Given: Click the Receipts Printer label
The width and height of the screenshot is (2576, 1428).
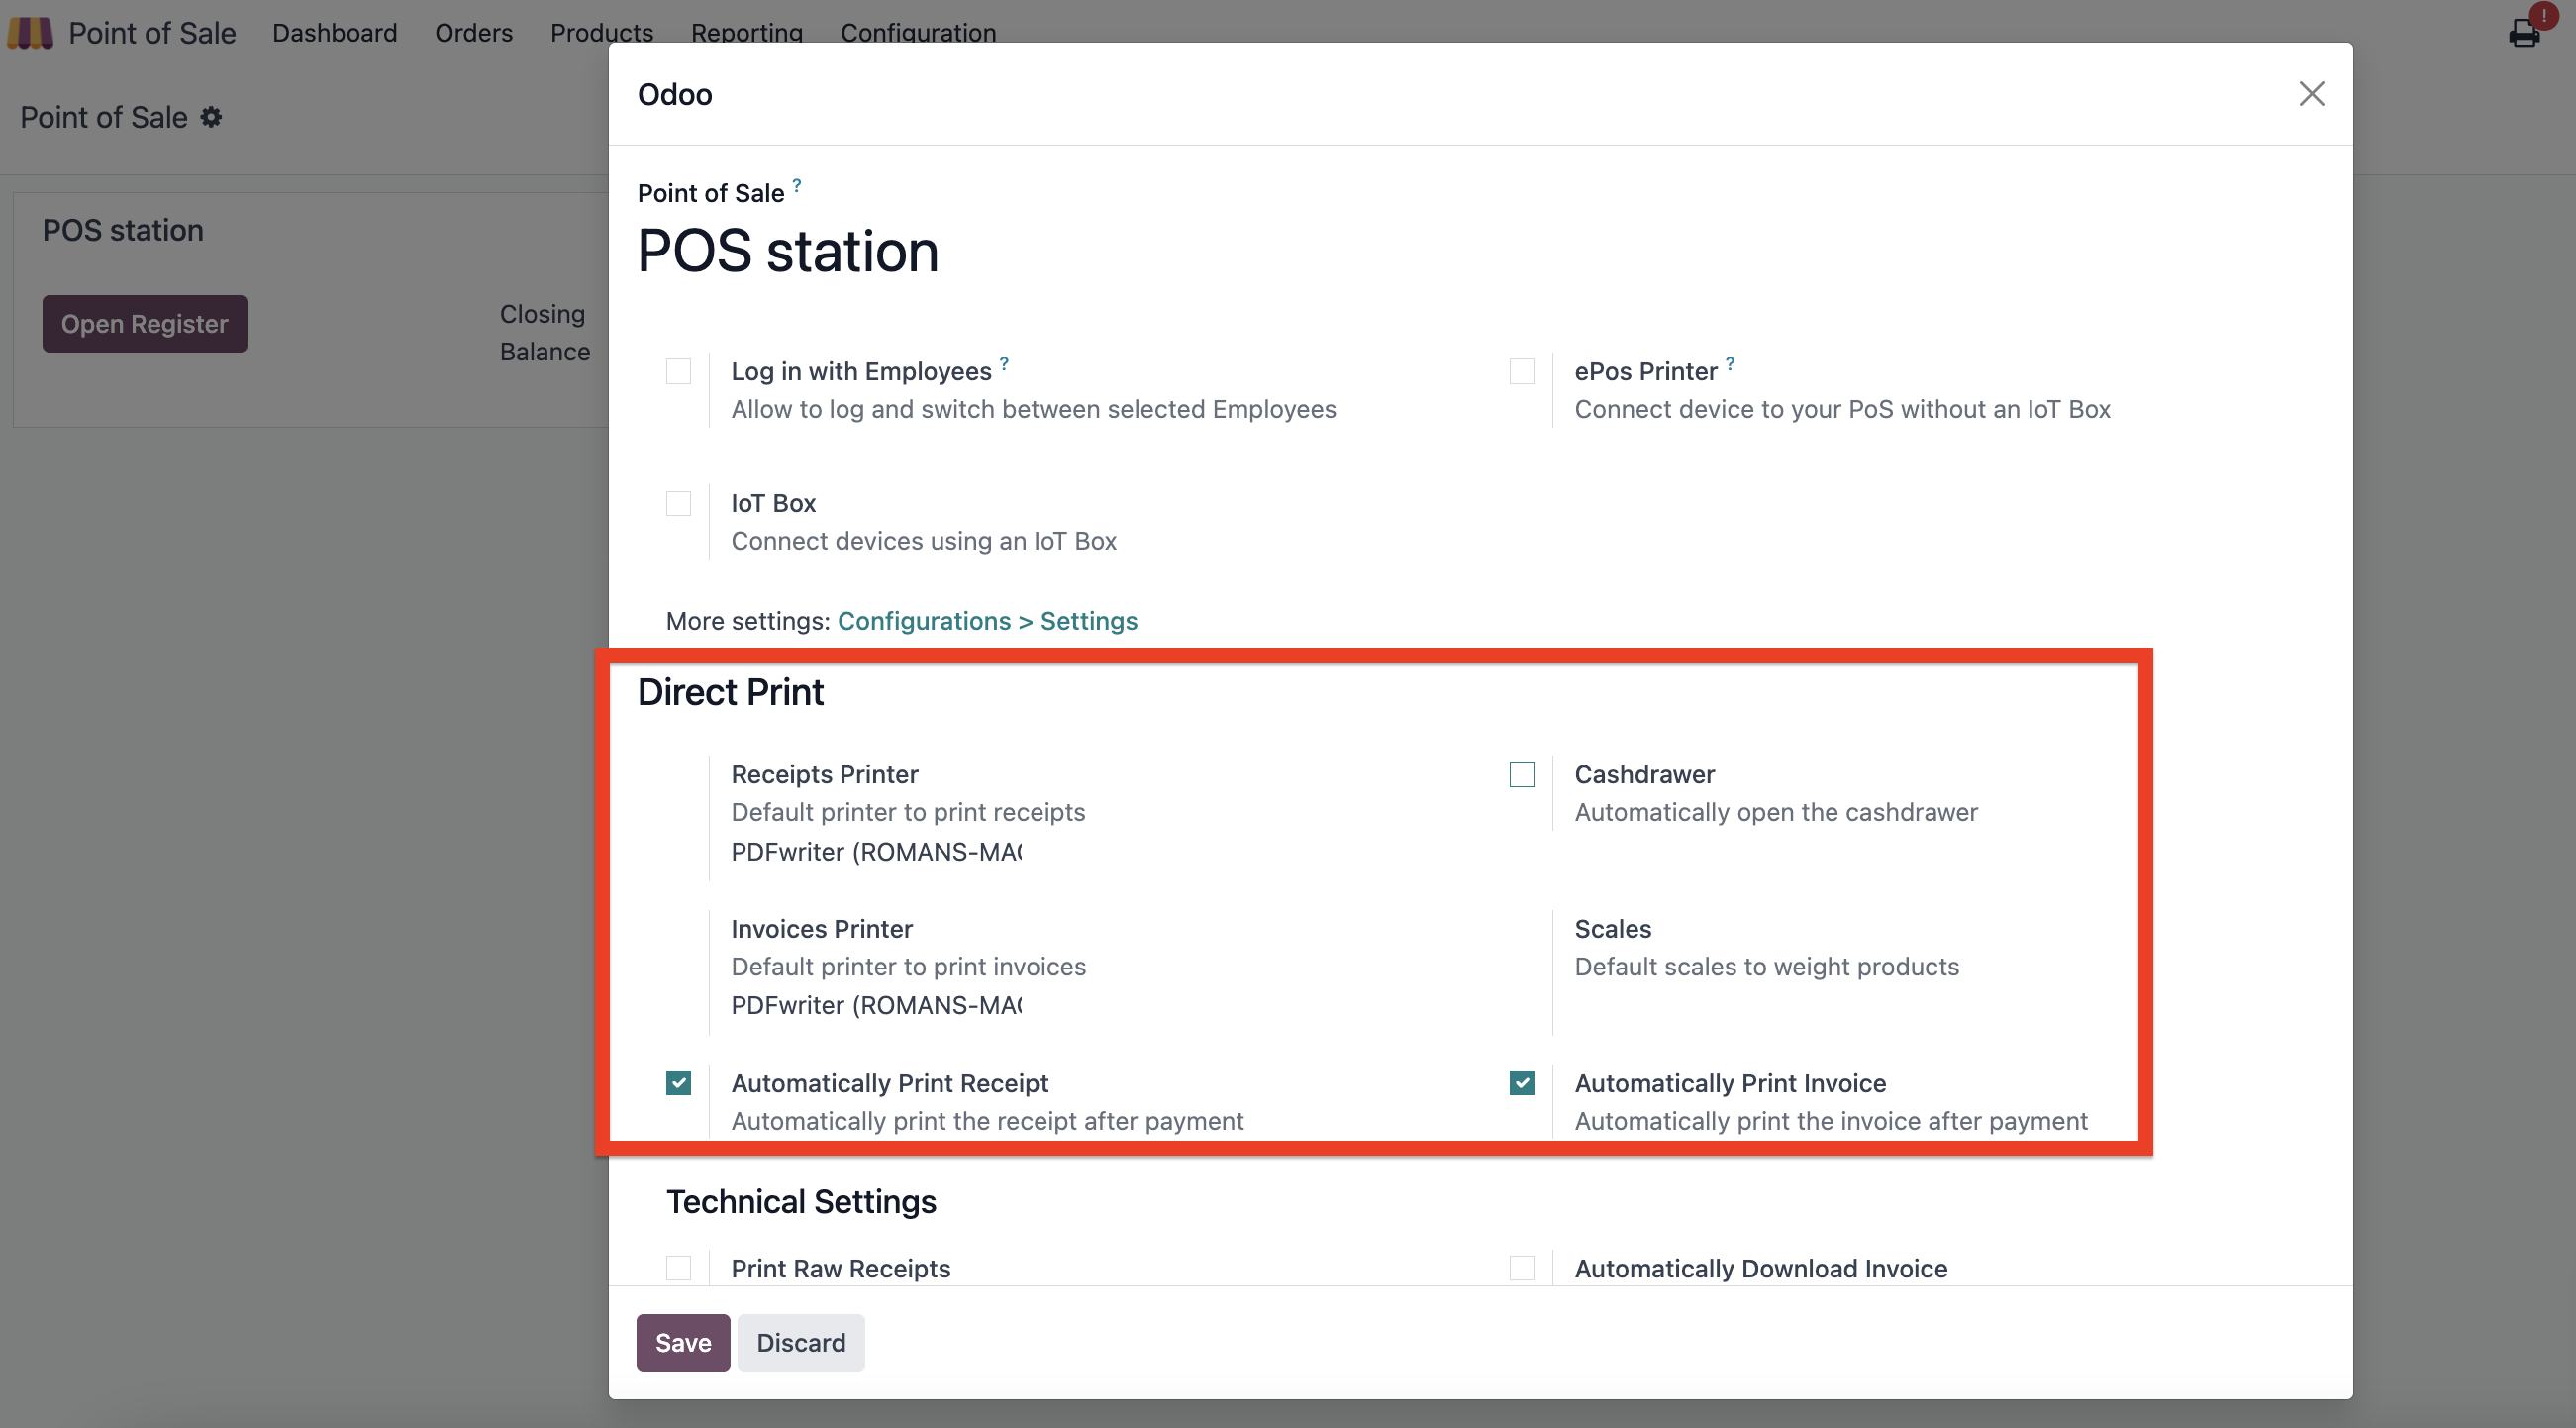Looking at the screenshot, I should point(825,775).
